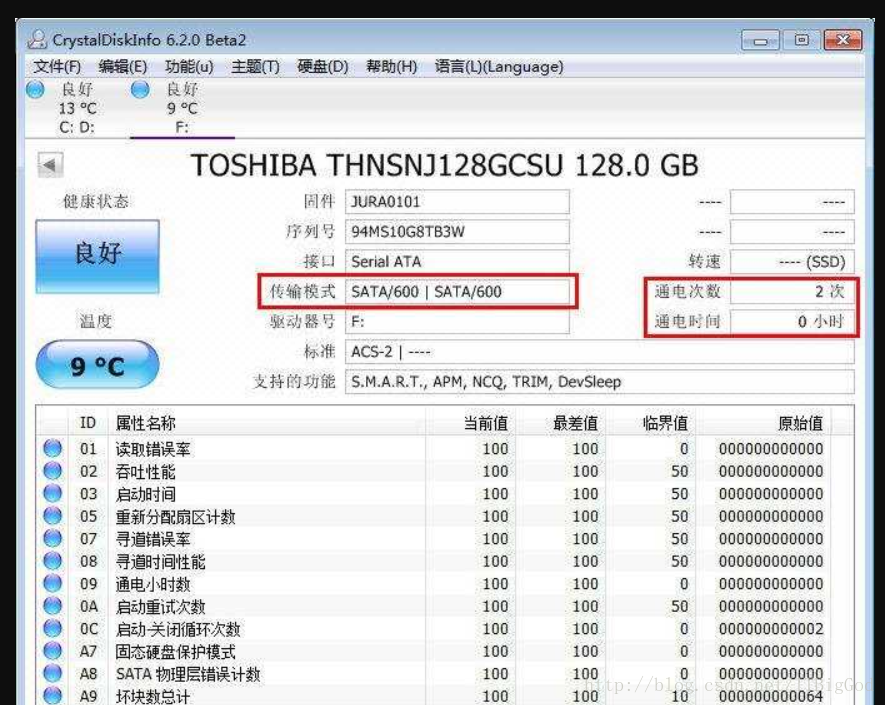The image size is (885, 705).
Task: Click the ACS-2 standard field
Action: click(599, 352)
